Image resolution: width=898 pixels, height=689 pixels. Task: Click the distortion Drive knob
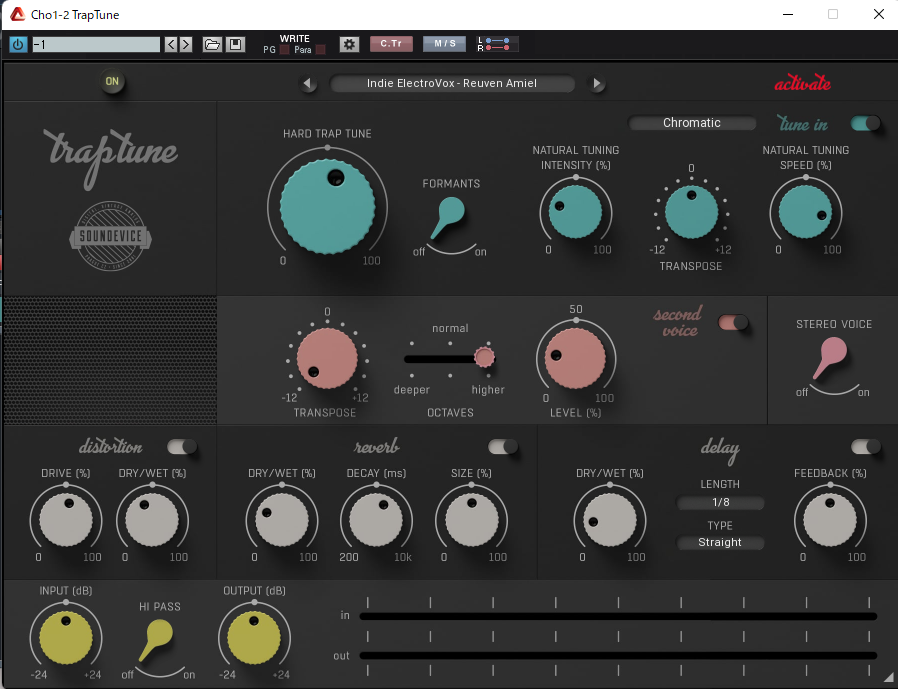click(66, 520)
